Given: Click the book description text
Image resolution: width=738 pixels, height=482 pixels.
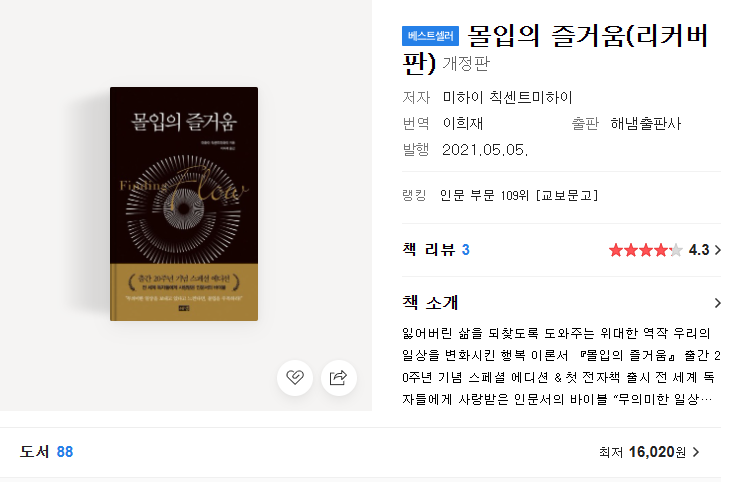Looking at the screenshot, I should (x=561, y=366).
